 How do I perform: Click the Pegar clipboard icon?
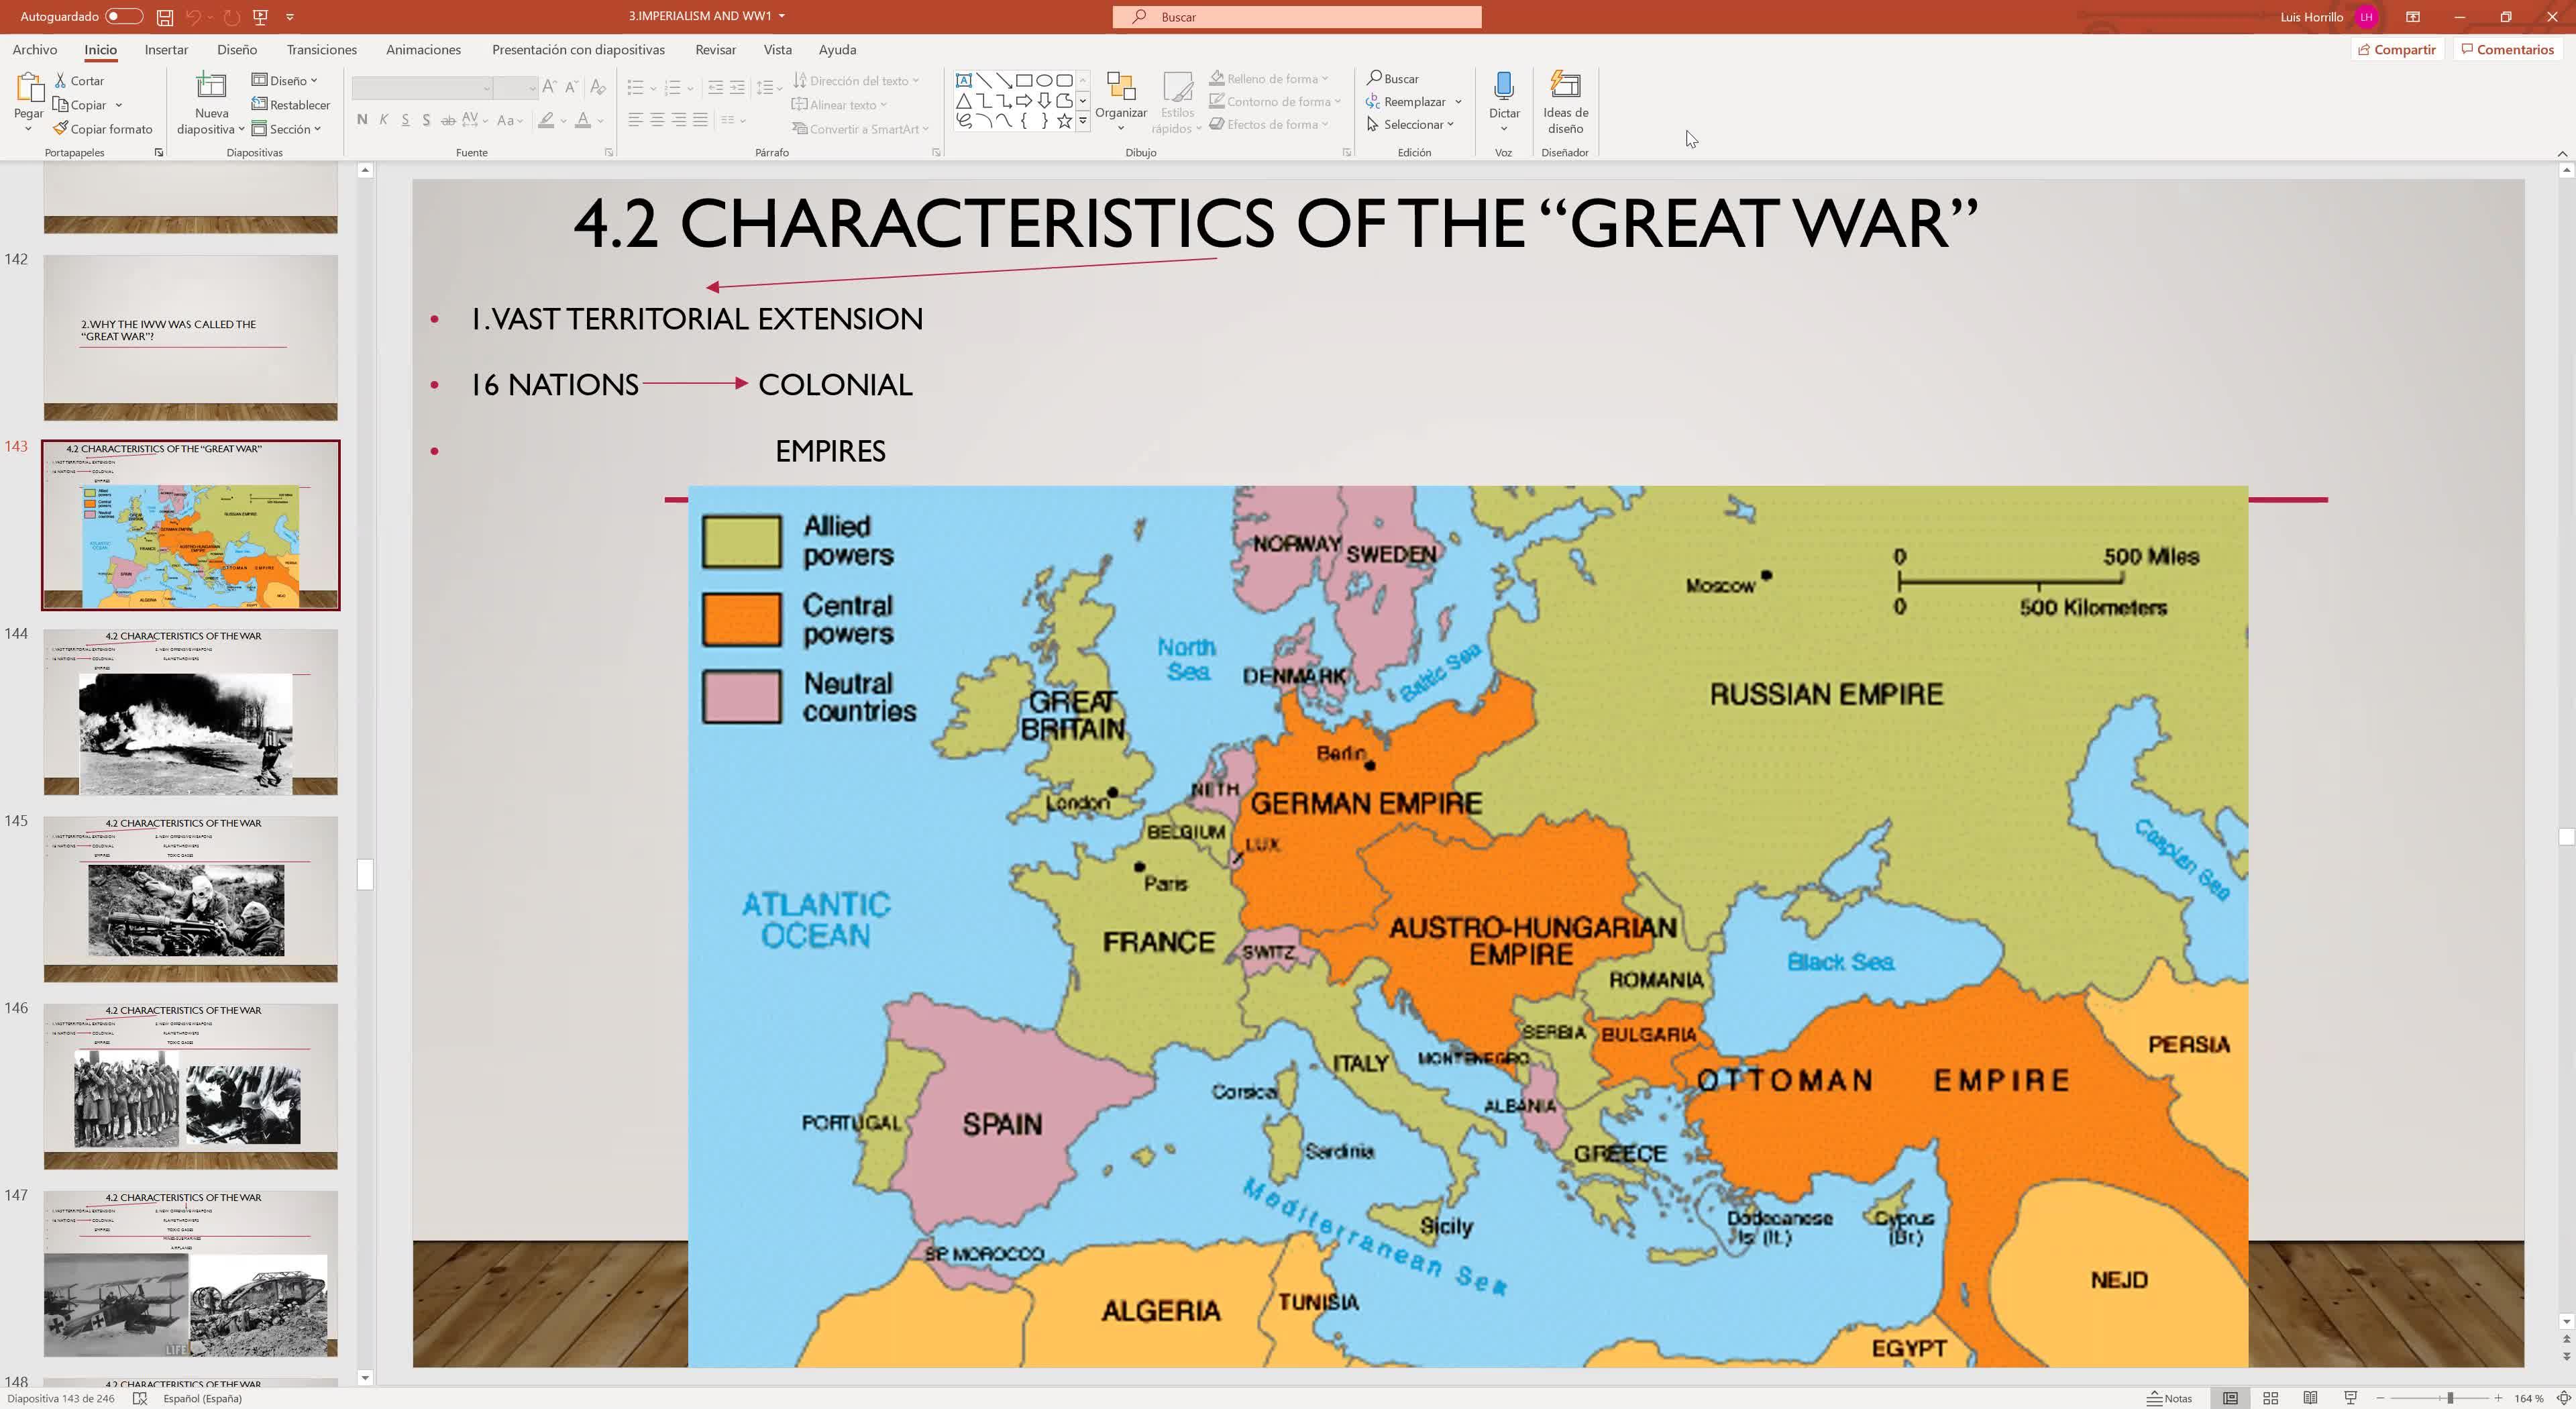[x=28, y=89]
